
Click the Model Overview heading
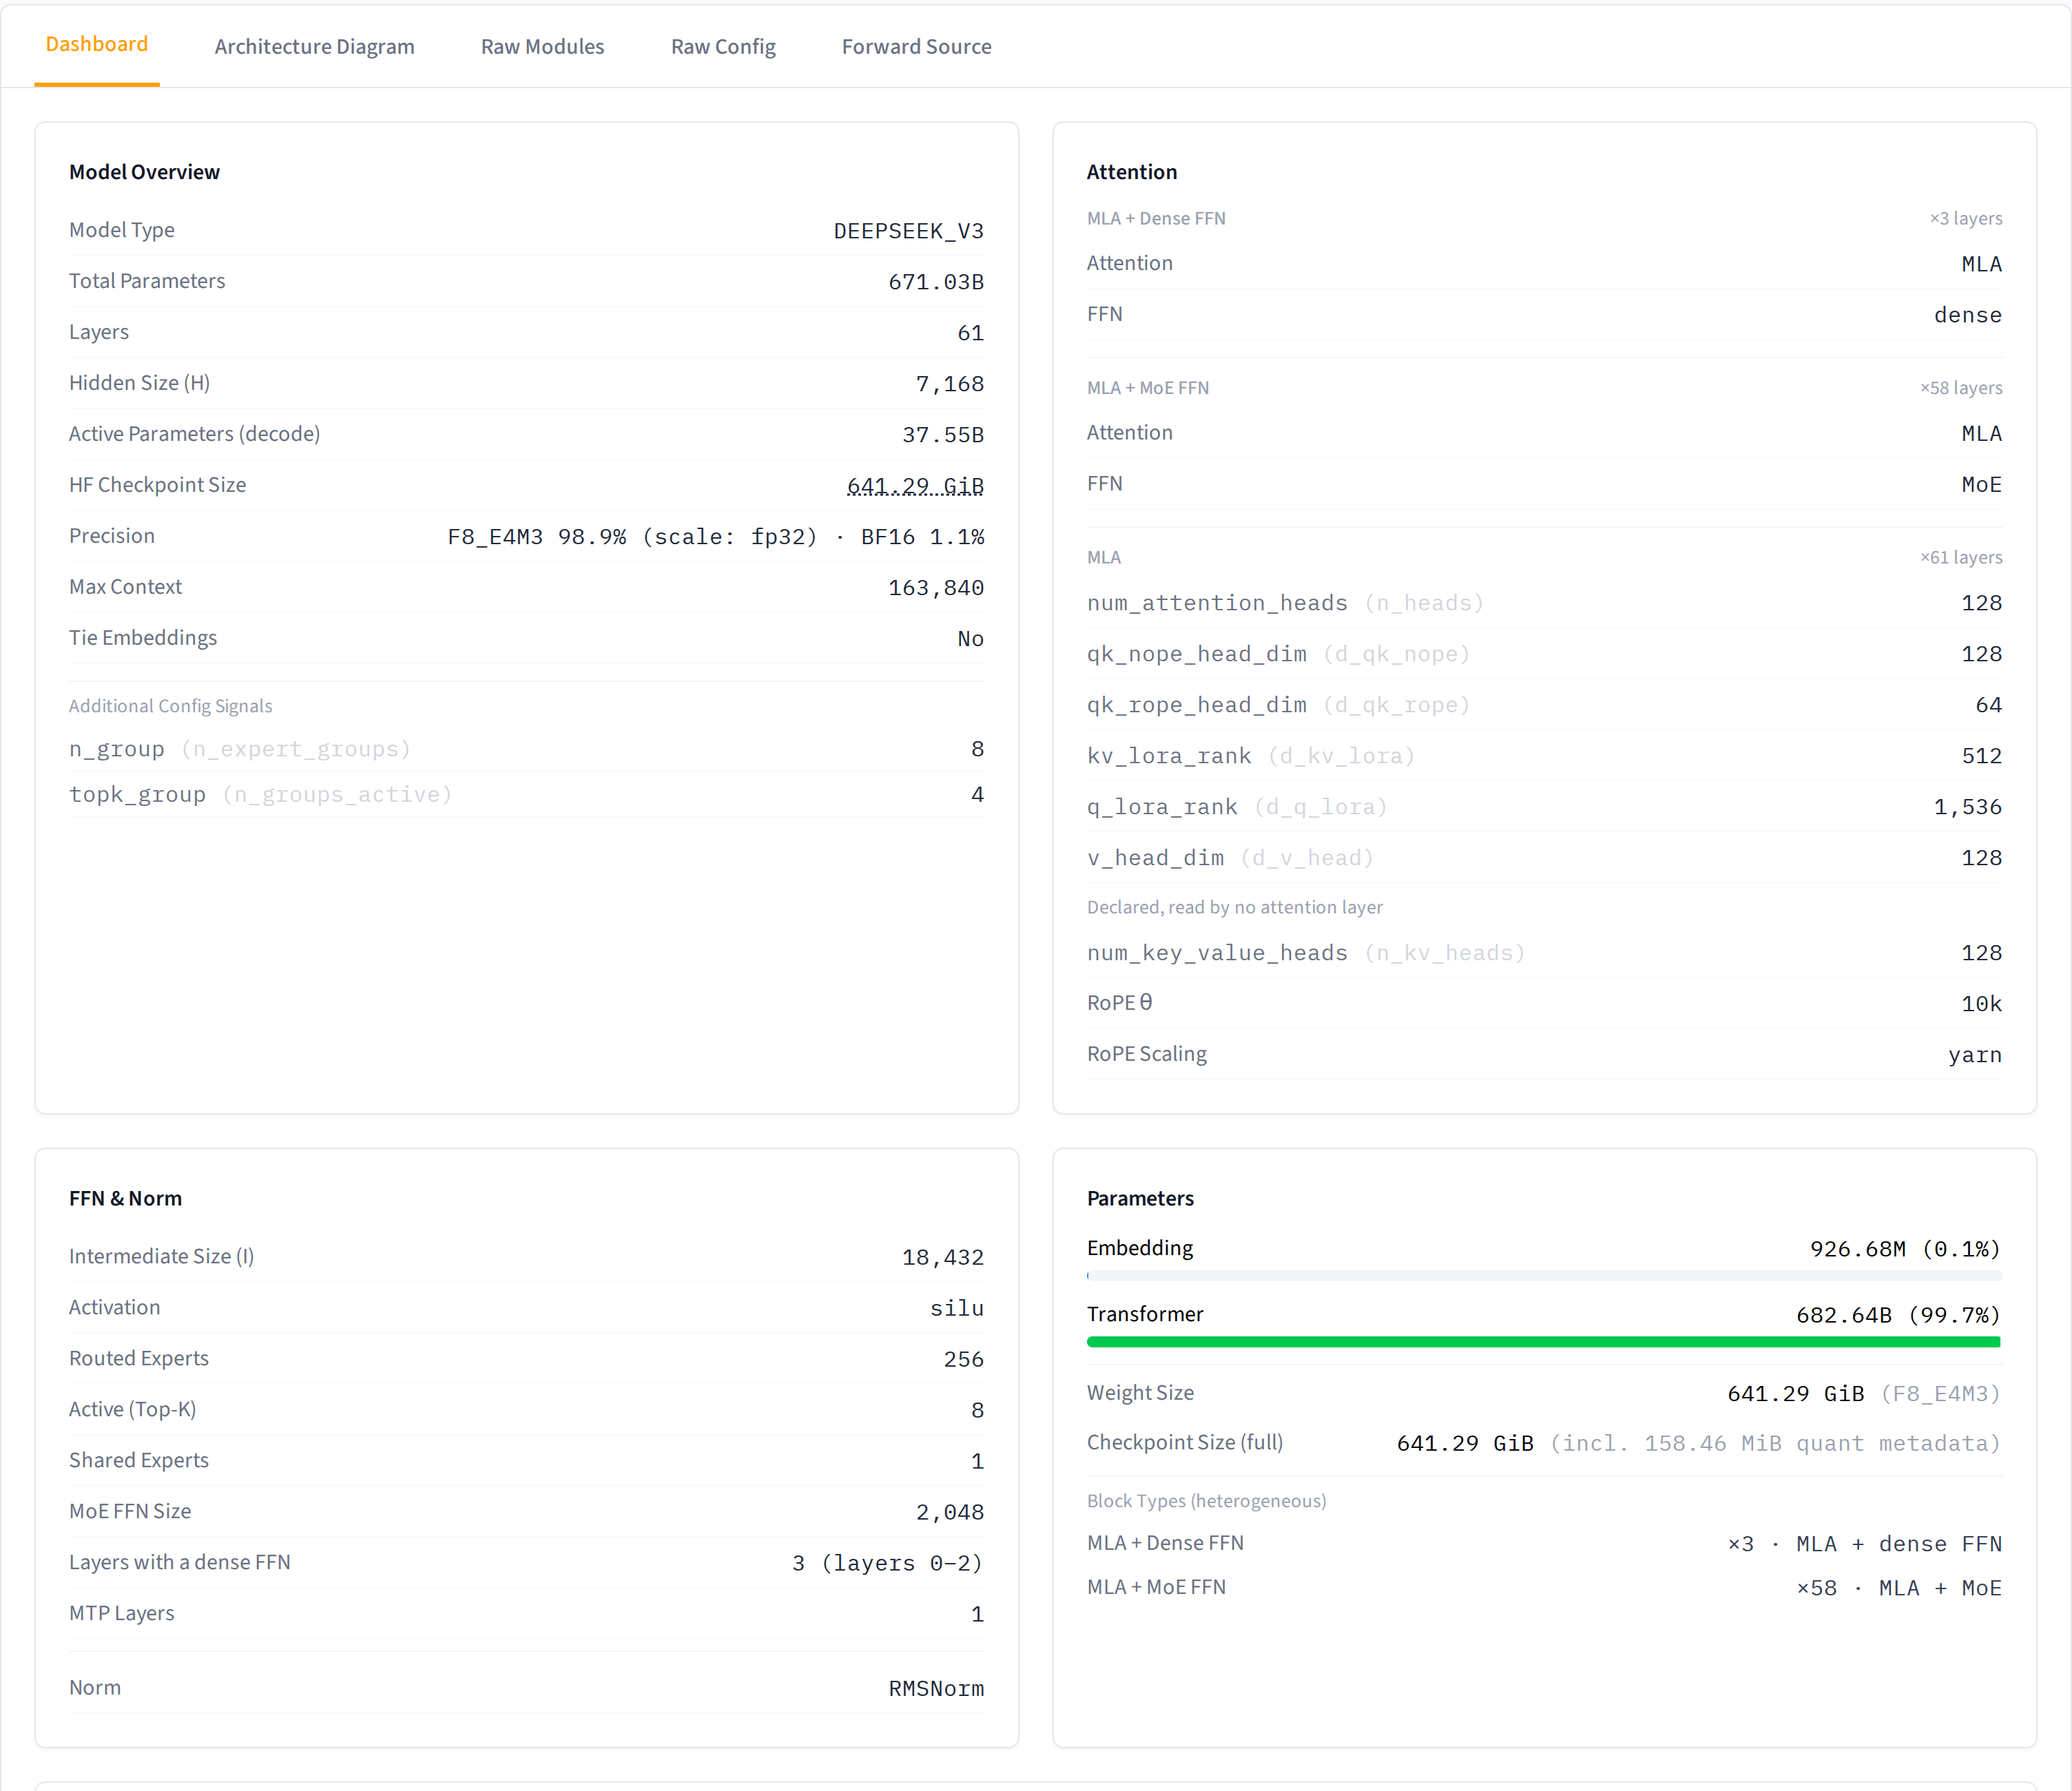click(144, 172)
